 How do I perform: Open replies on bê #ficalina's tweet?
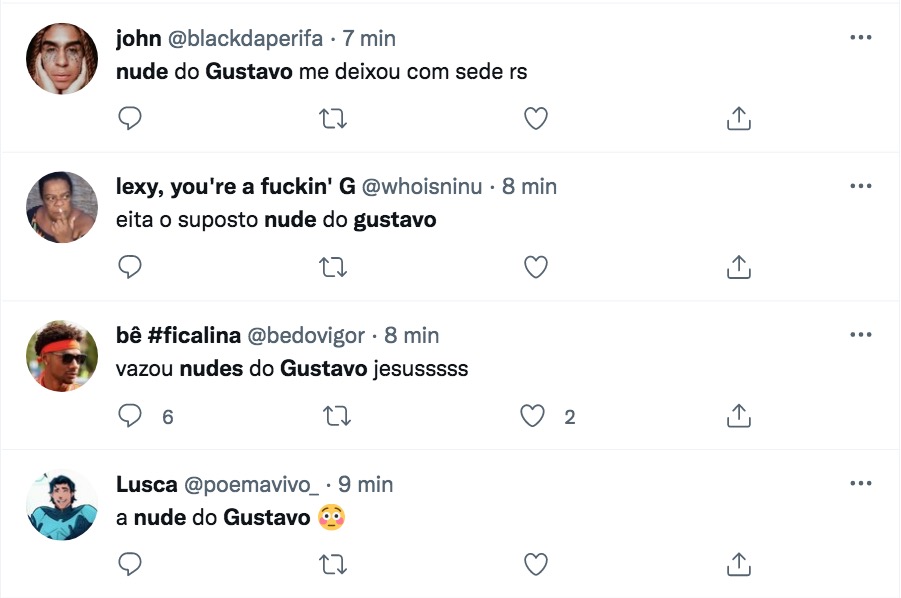point(131,416)
